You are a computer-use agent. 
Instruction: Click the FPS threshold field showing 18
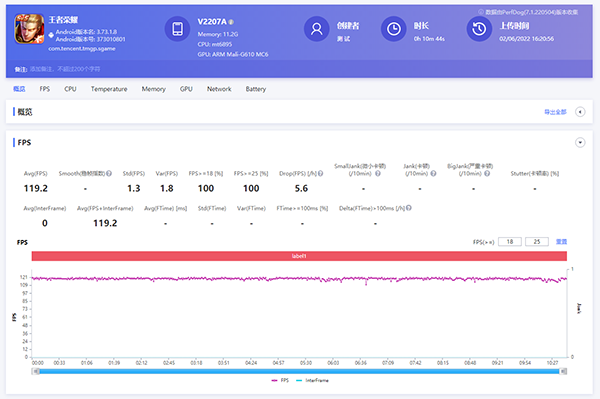[x=510, y=242]
